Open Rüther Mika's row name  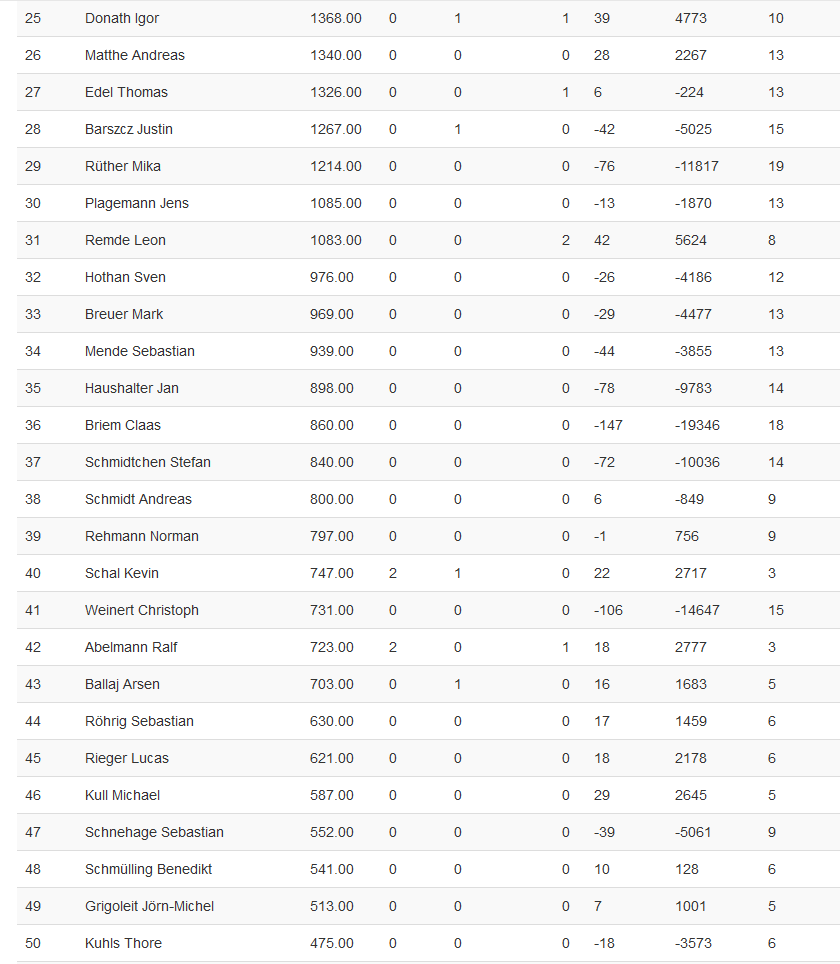[123, 166]
